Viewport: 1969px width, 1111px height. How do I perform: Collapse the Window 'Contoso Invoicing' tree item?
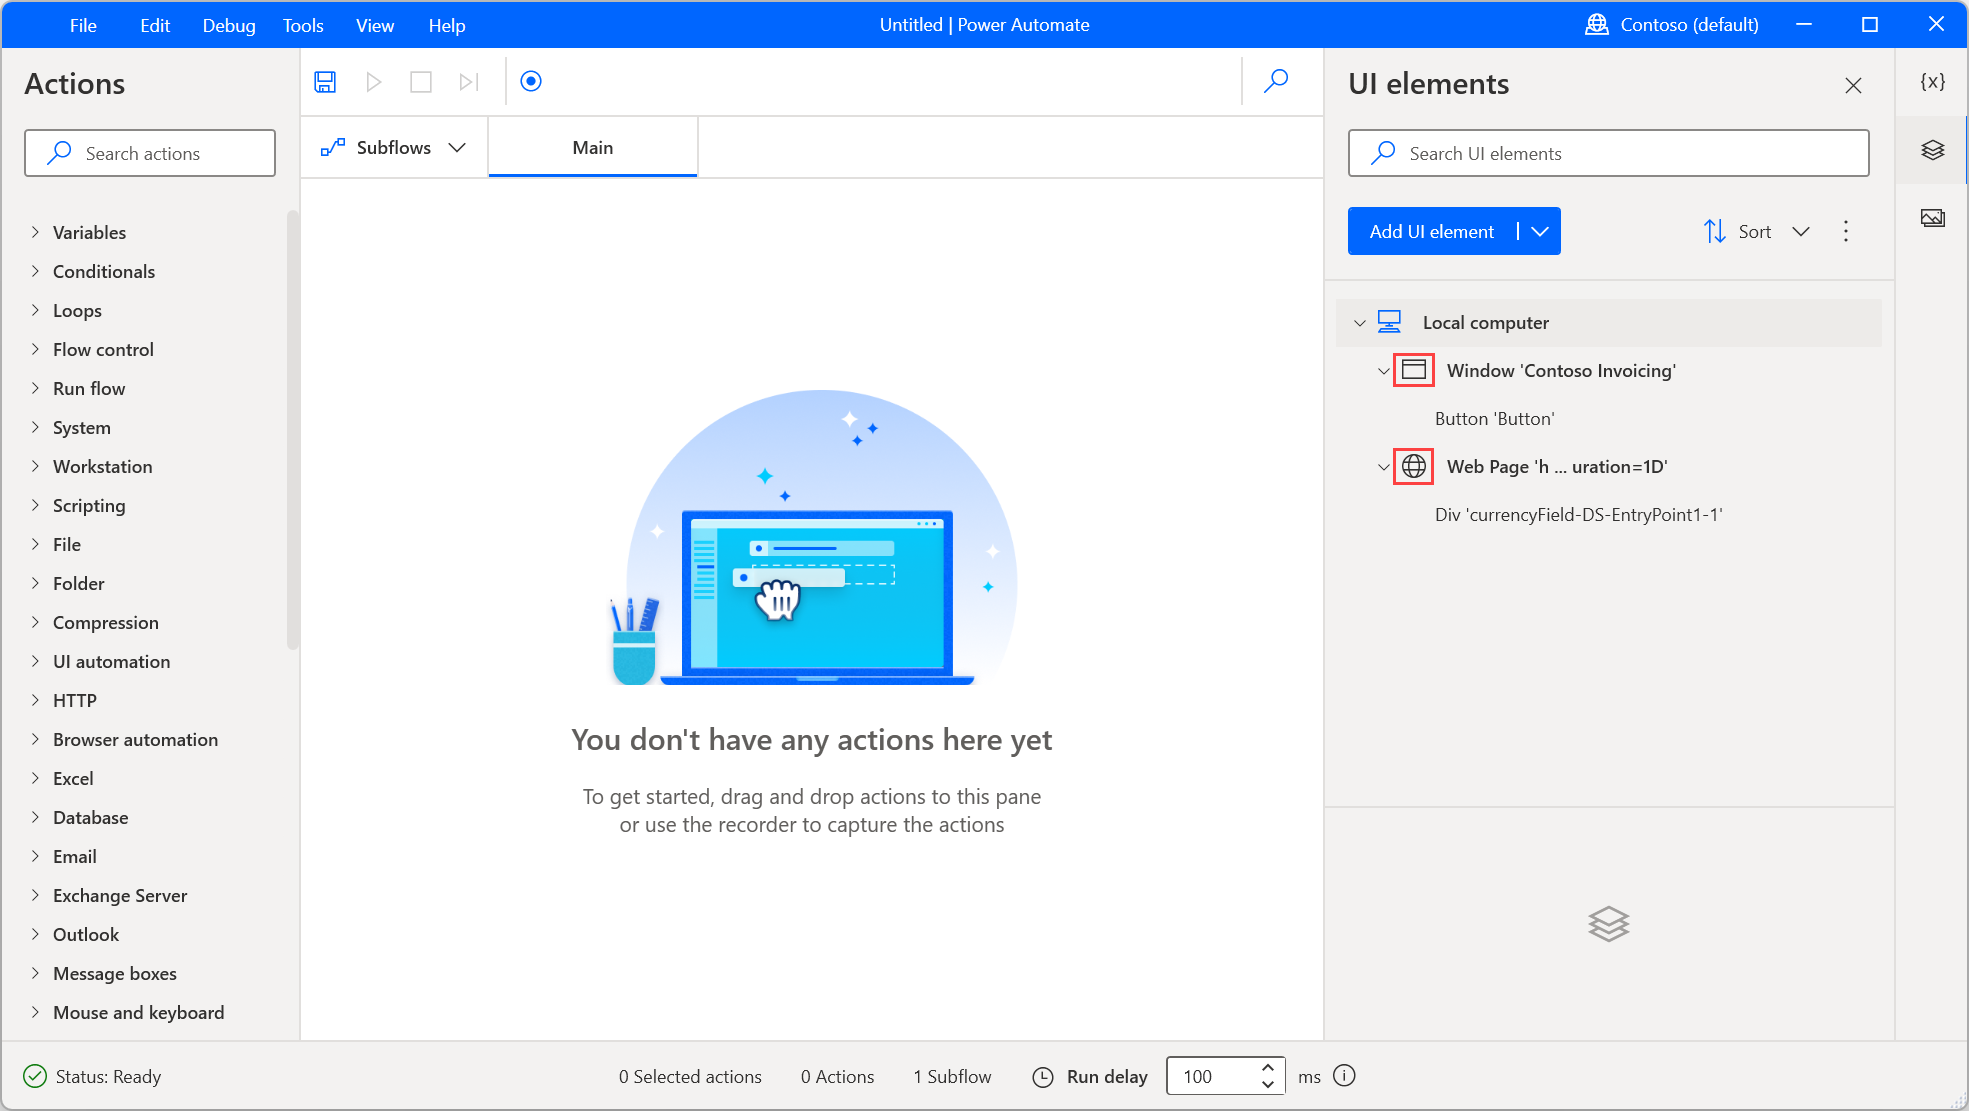(x=1383, y=369)
